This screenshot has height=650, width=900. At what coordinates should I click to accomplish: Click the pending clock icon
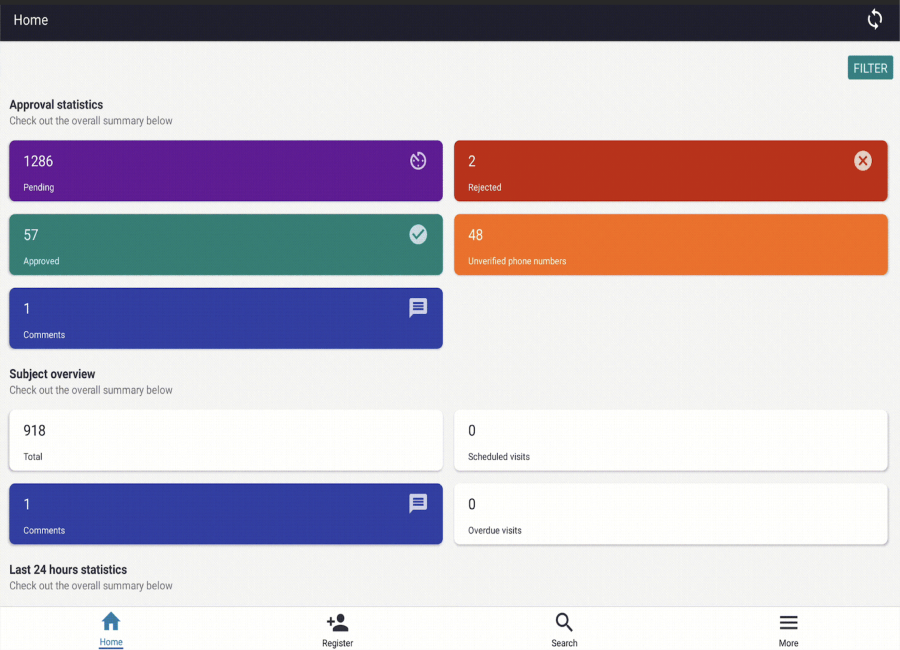coord(418,161)
